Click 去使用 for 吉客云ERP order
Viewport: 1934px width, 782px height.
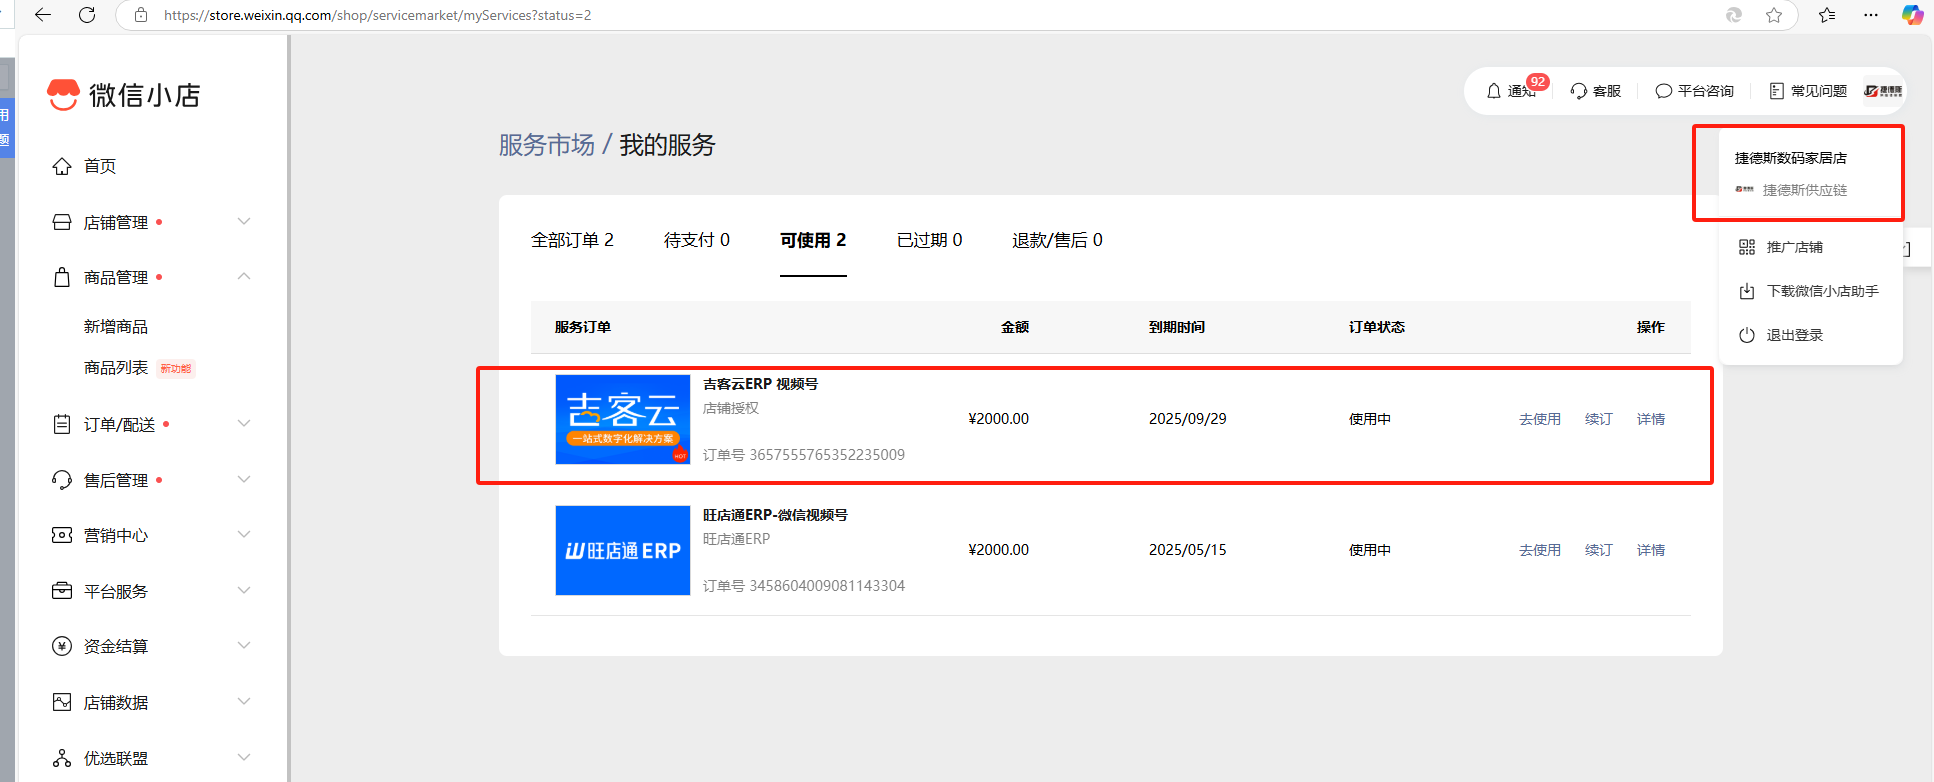(x=1540, y=419)
